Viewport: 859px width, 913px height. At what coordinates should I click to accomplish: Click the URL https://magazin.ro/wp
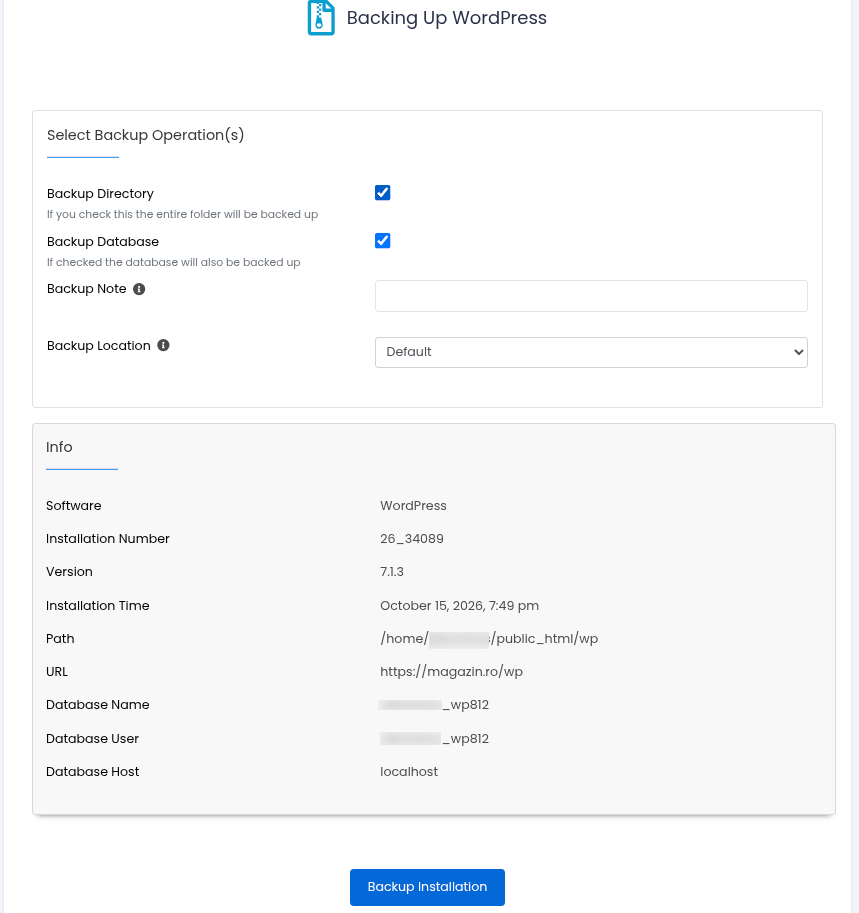[451, 671]
